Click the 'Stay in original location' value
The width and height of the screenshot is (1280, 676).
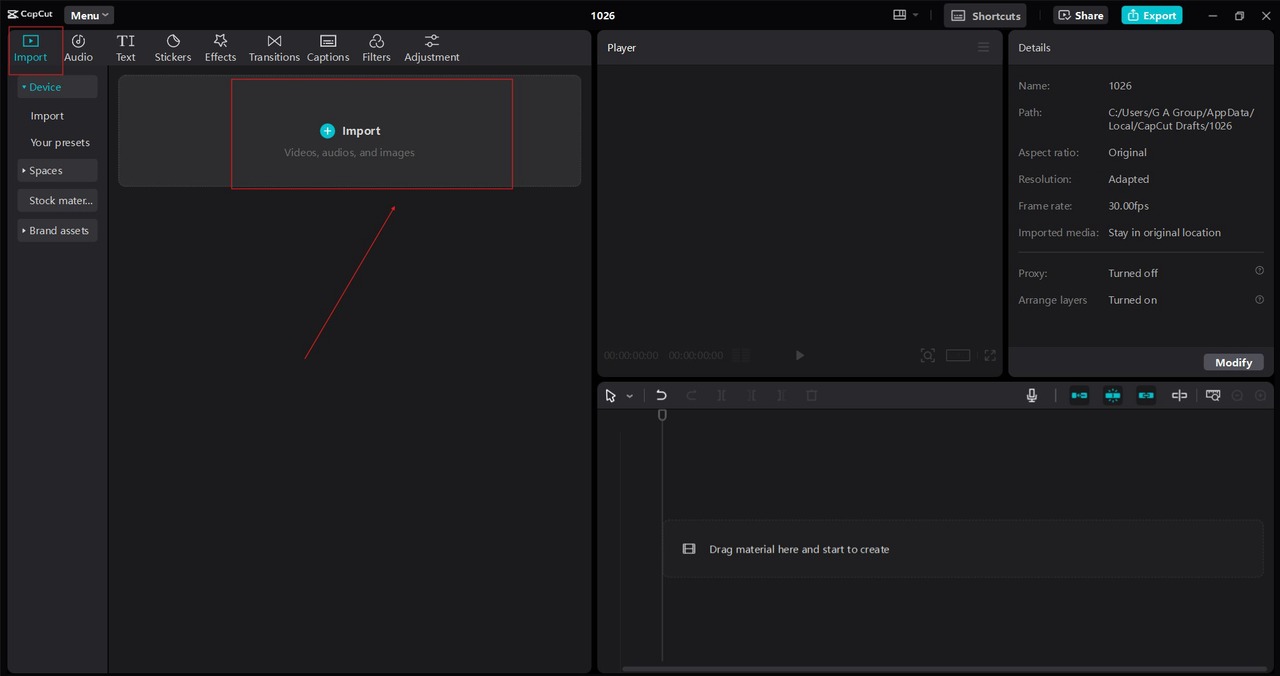[x=1164, y=233]
